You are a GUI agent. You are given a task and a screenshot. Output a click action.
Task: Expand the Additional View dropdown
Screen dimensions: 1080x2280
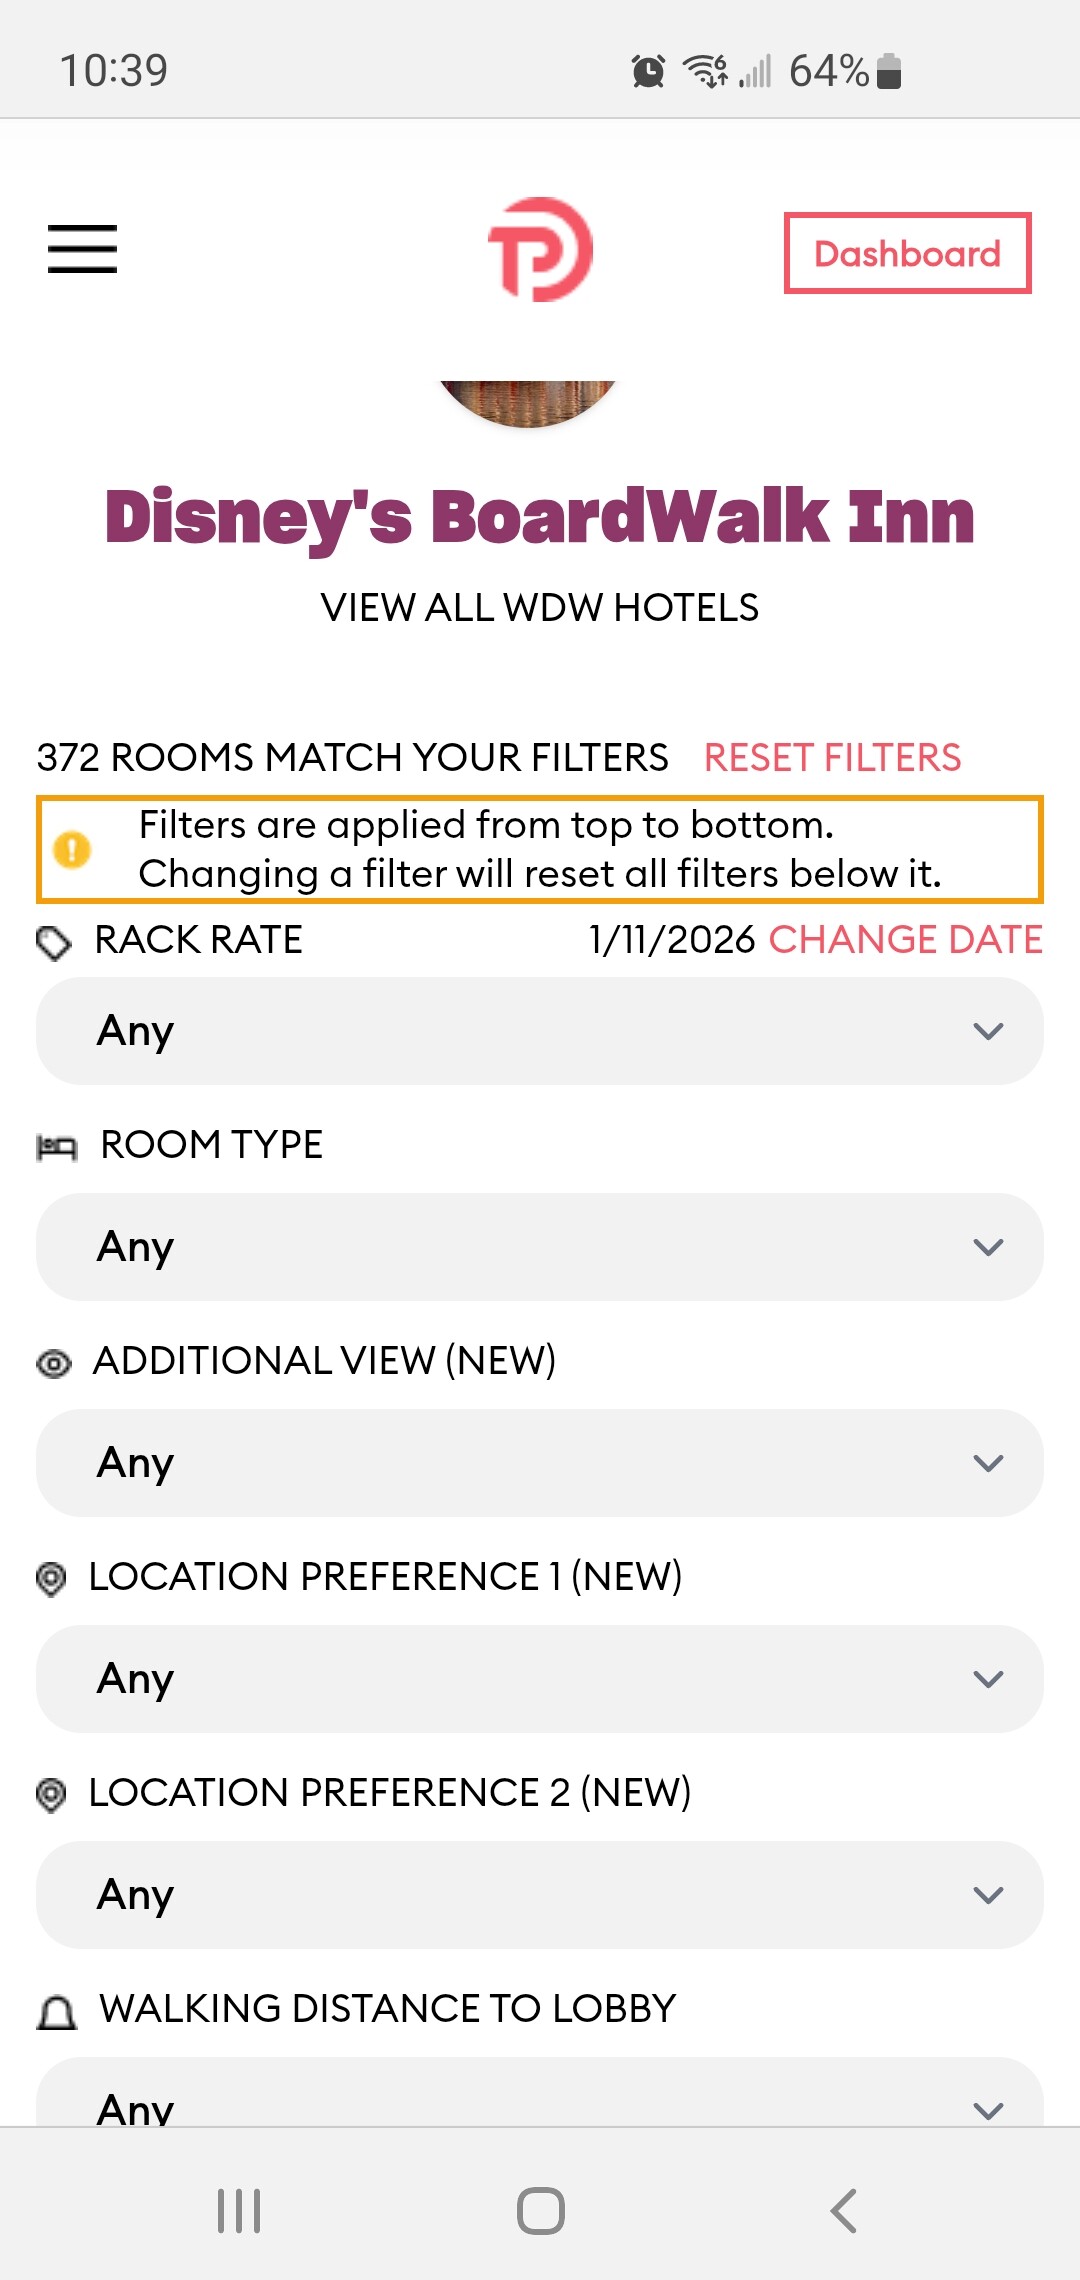(x=540, y=1463)
